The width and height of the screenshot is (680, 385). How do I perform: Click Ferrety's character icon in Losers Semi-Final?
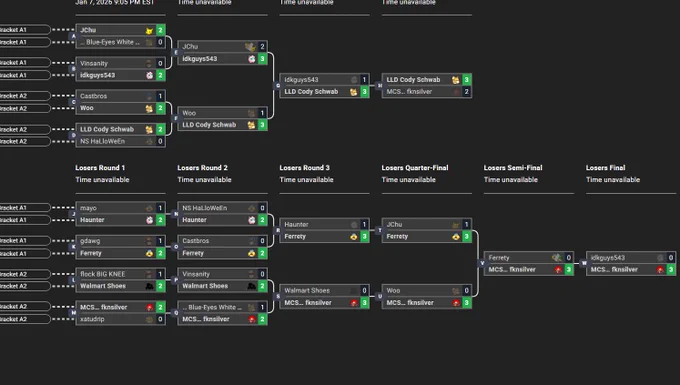pos(557,258)
